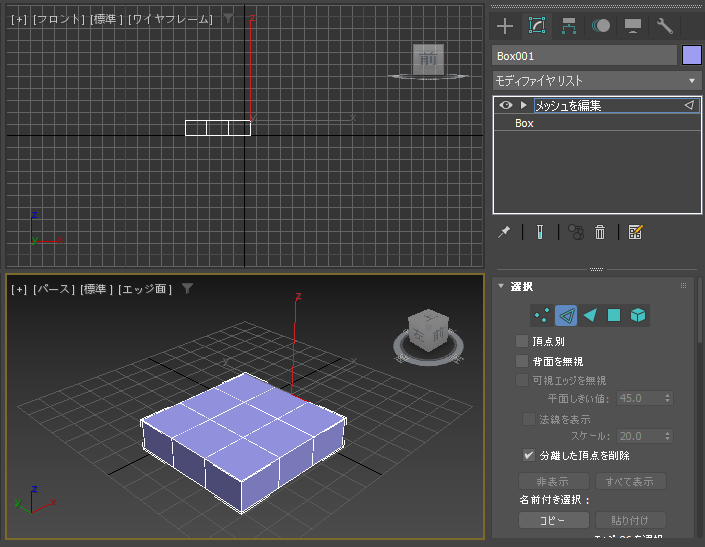Screen dimensions: 705x547
Task: Enable the 頂点別 checkbox
Action: pos(522,341)
